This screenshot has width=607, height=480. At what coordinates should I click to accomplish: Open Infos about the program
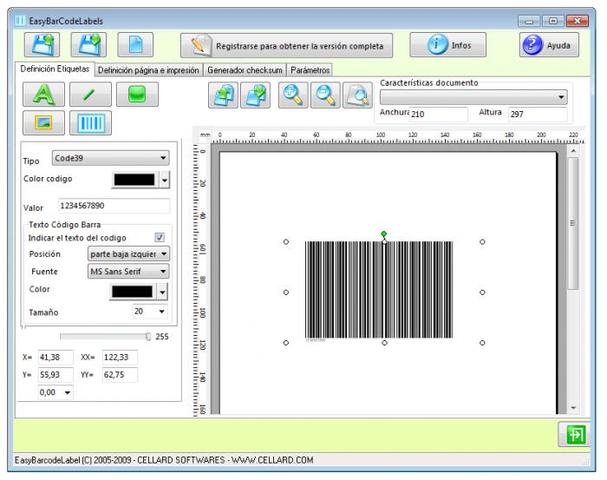coord(448,45)
